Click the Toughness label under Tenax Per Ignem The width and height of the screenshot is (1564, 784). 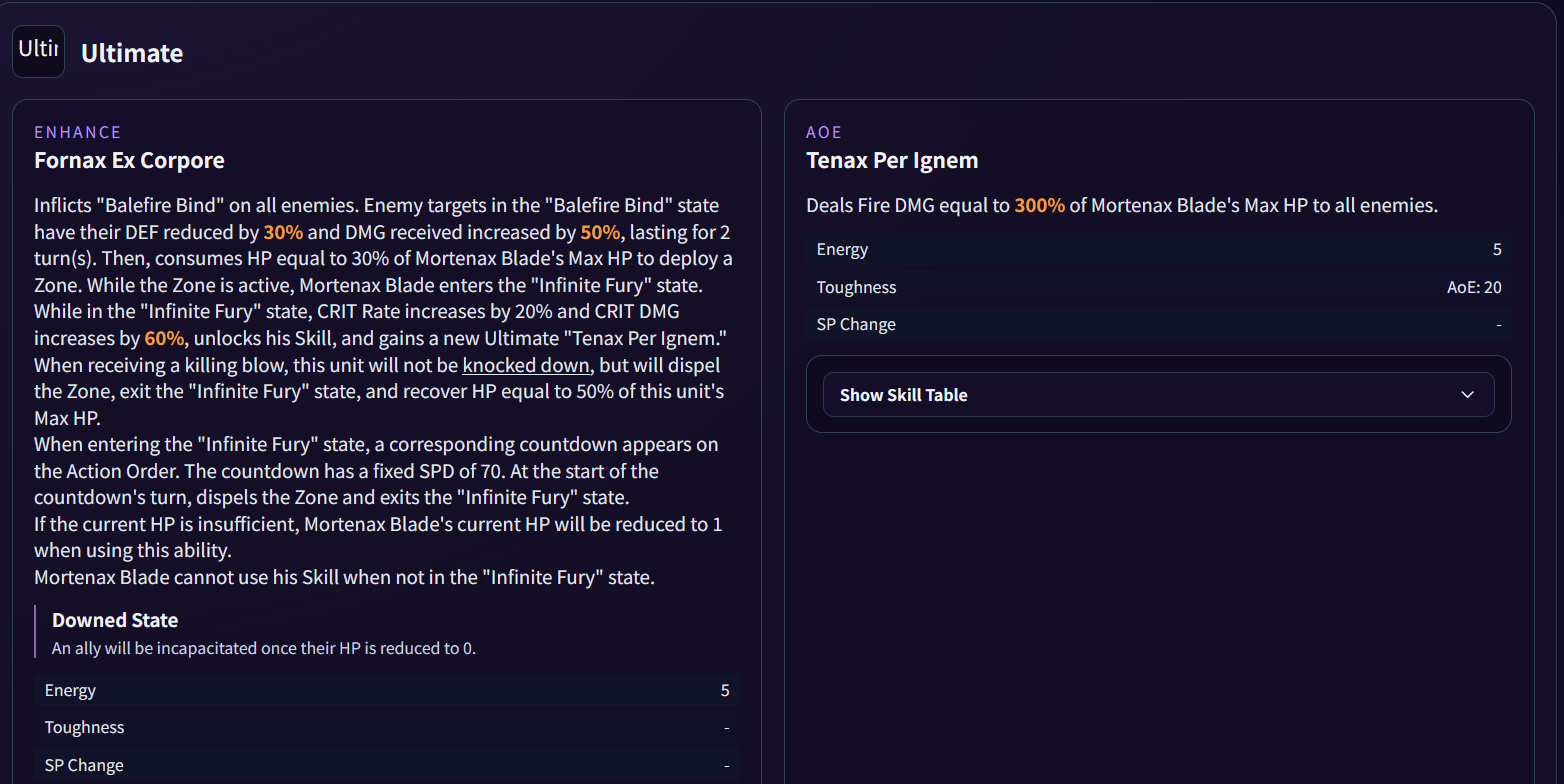pyautogui.click(x=856, y=287)
